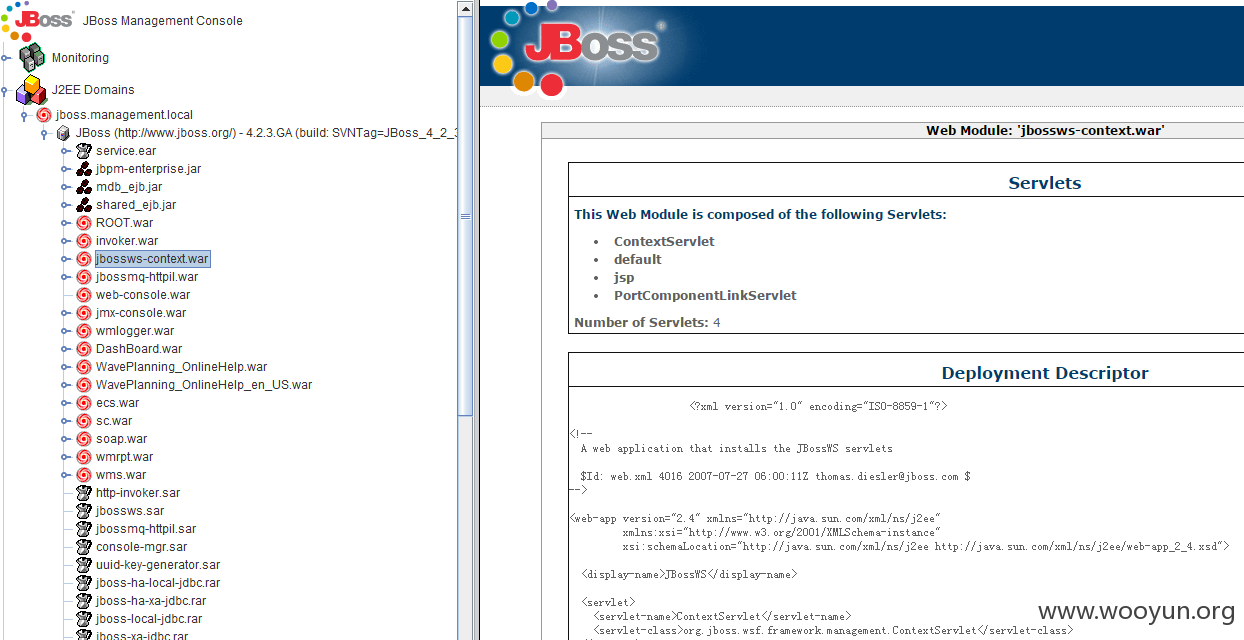
Task: Click the http-invoker.sar service icon
Action: coord(84,493)
